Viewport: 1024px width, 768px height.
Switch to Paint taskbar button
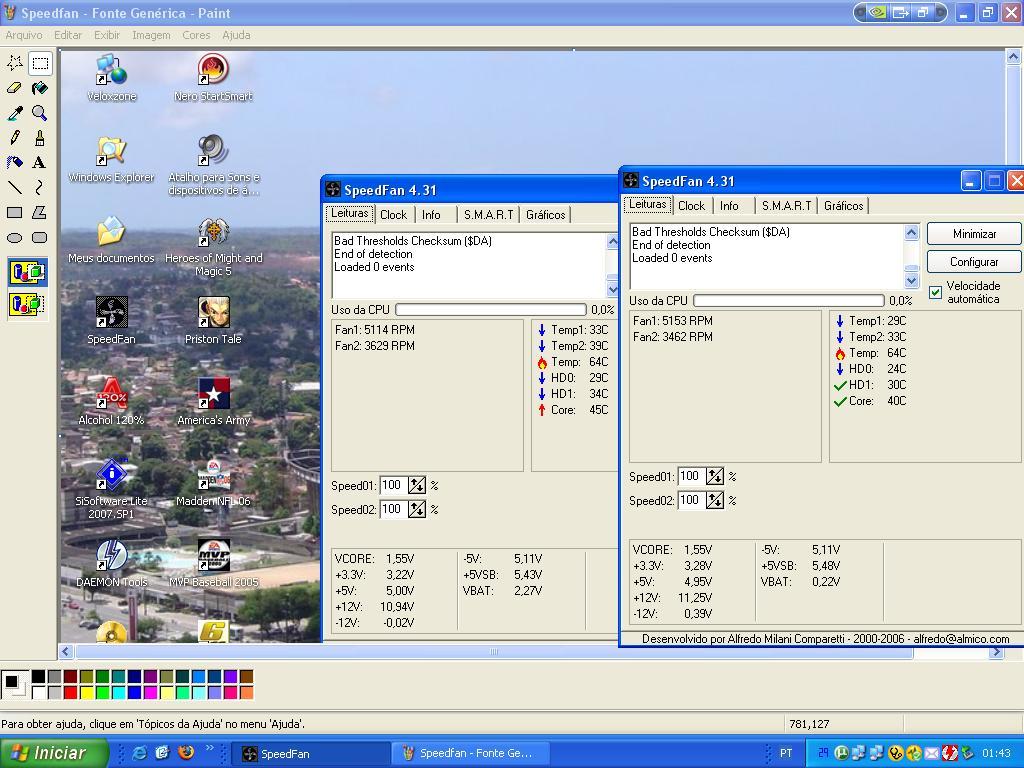coord(470,754)
